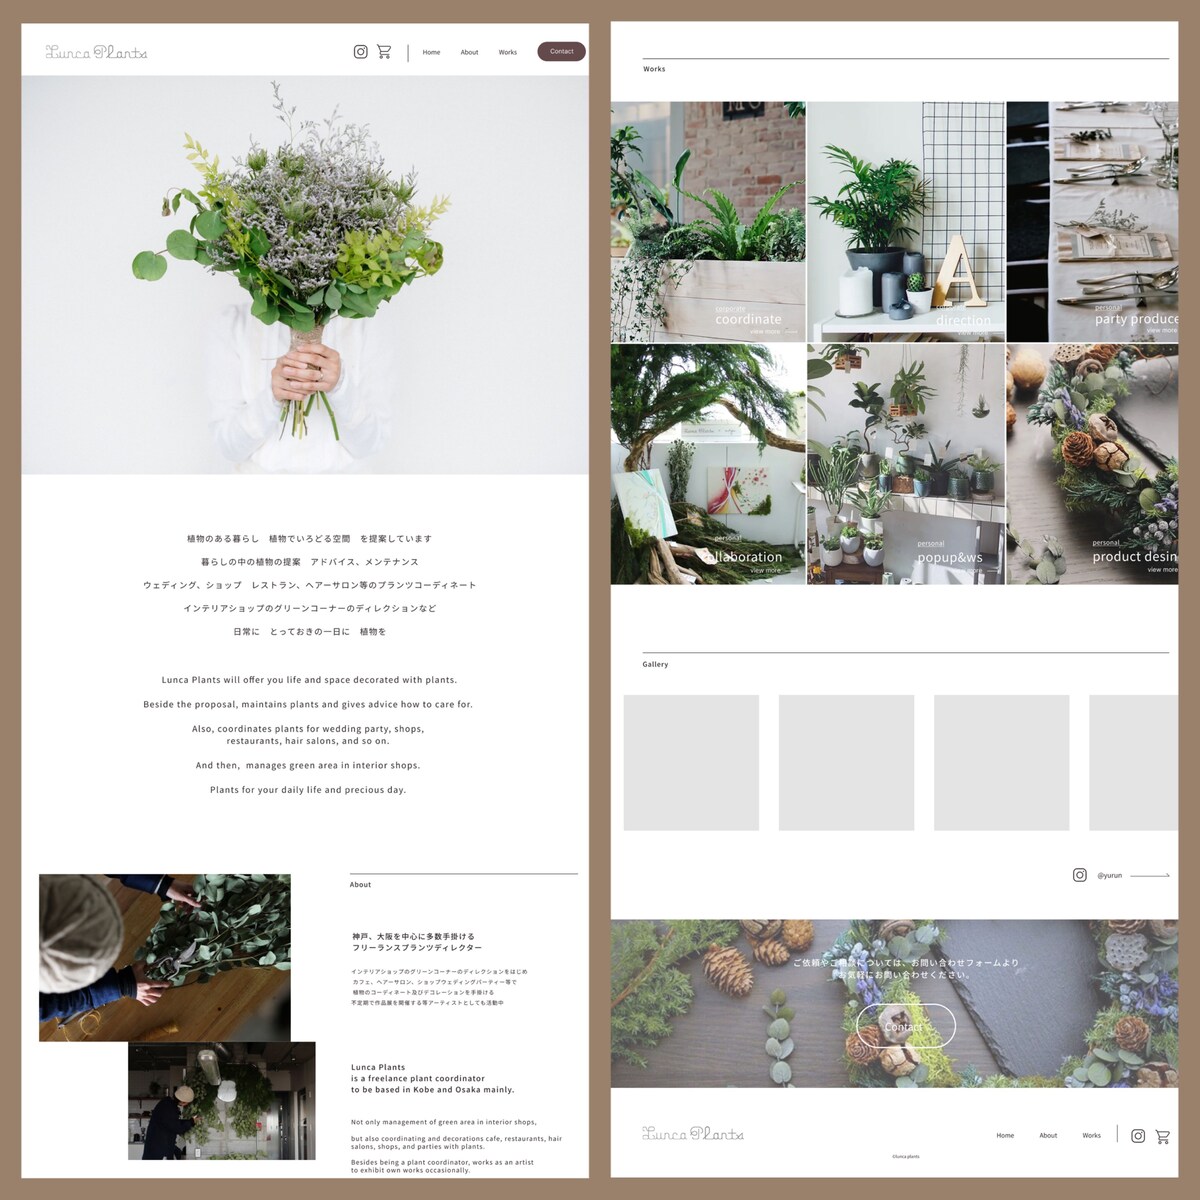Select Works in top navigation
The height and width of the screenshot is (1200, 1200).
(508, 52)
